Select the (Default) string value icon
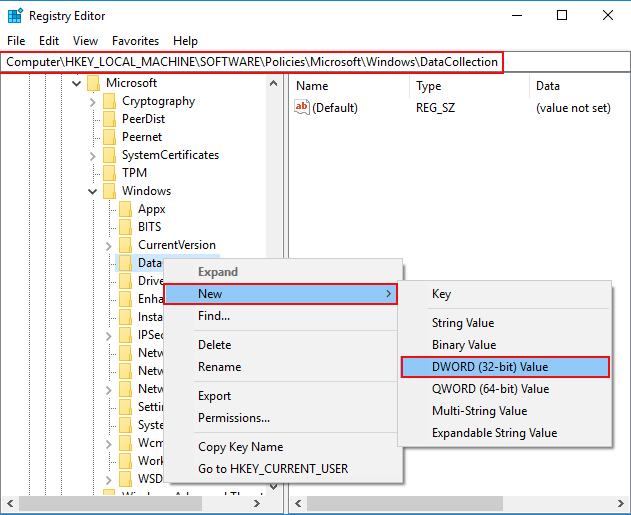The height and width of the screenshot is (515, 631). pos(301,107)
